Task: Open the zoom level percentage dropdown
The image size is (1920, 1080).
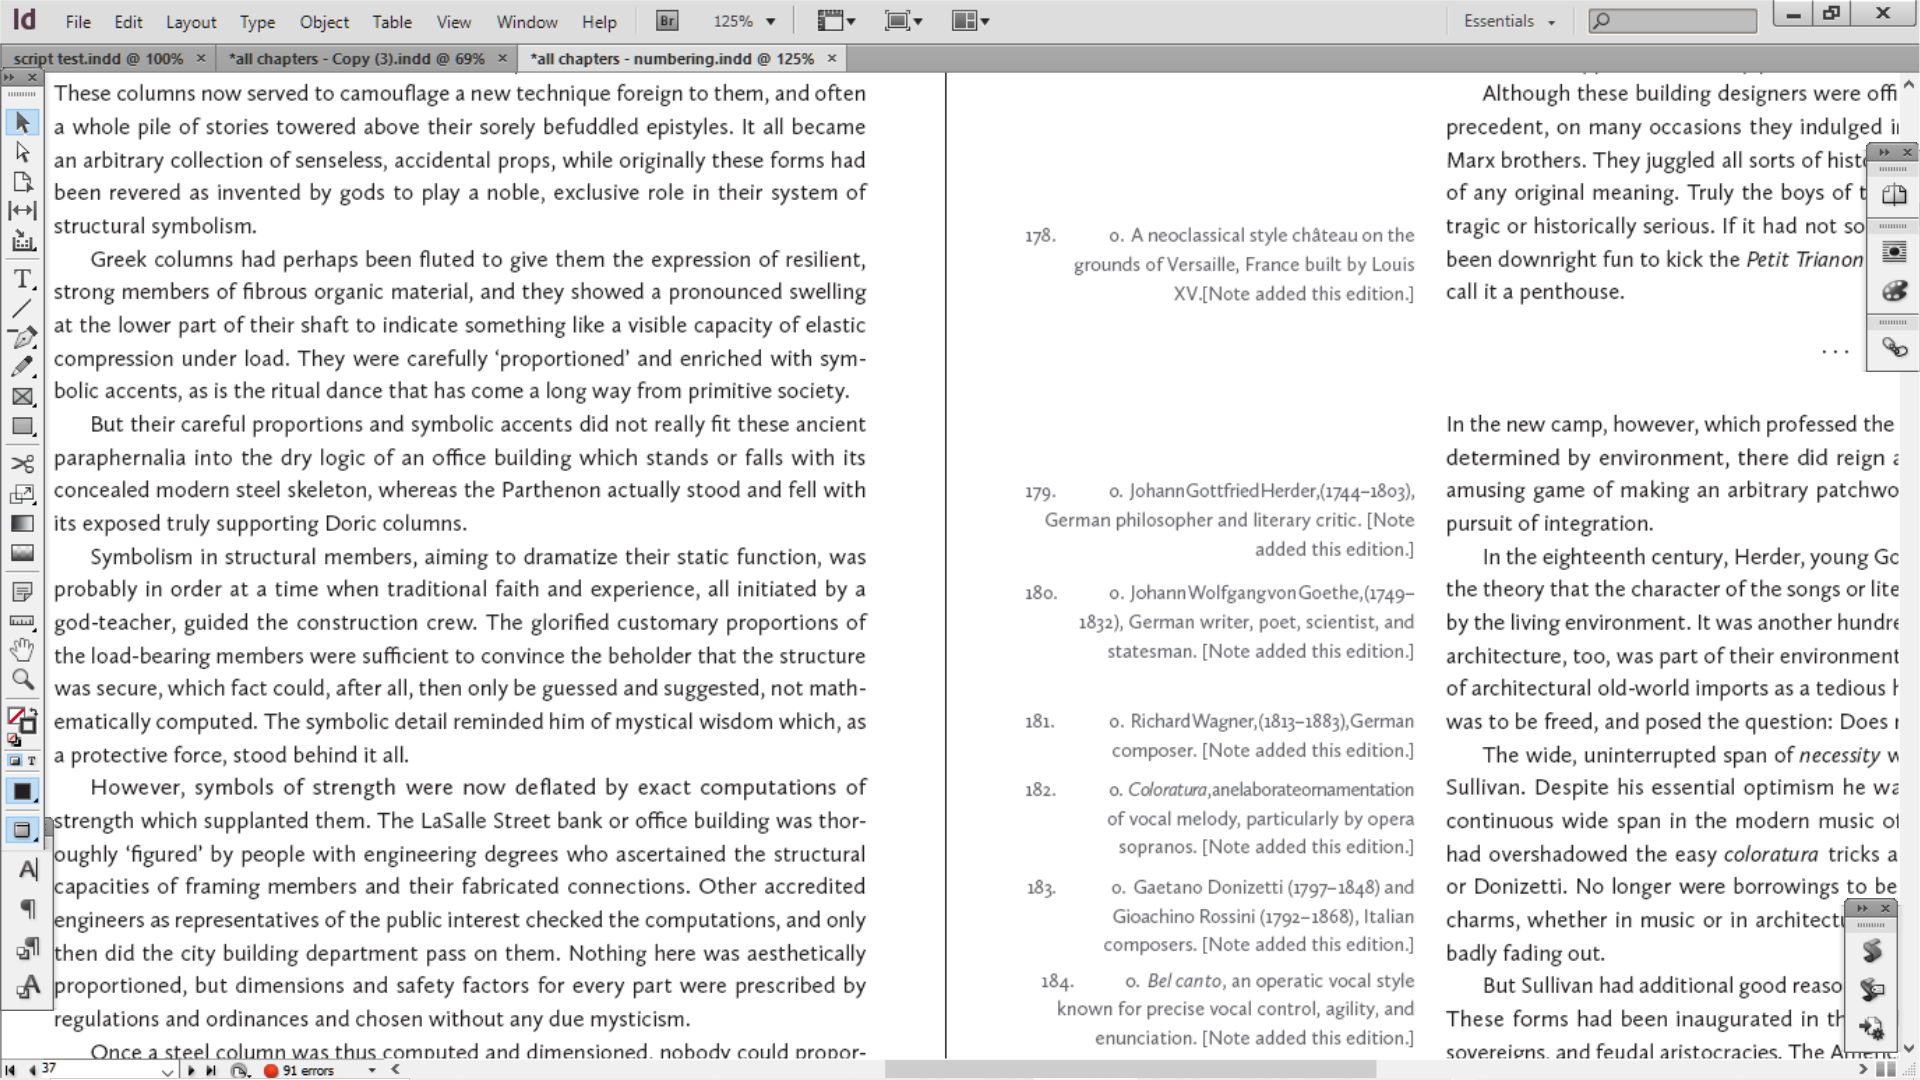Action: click(768, 20)
